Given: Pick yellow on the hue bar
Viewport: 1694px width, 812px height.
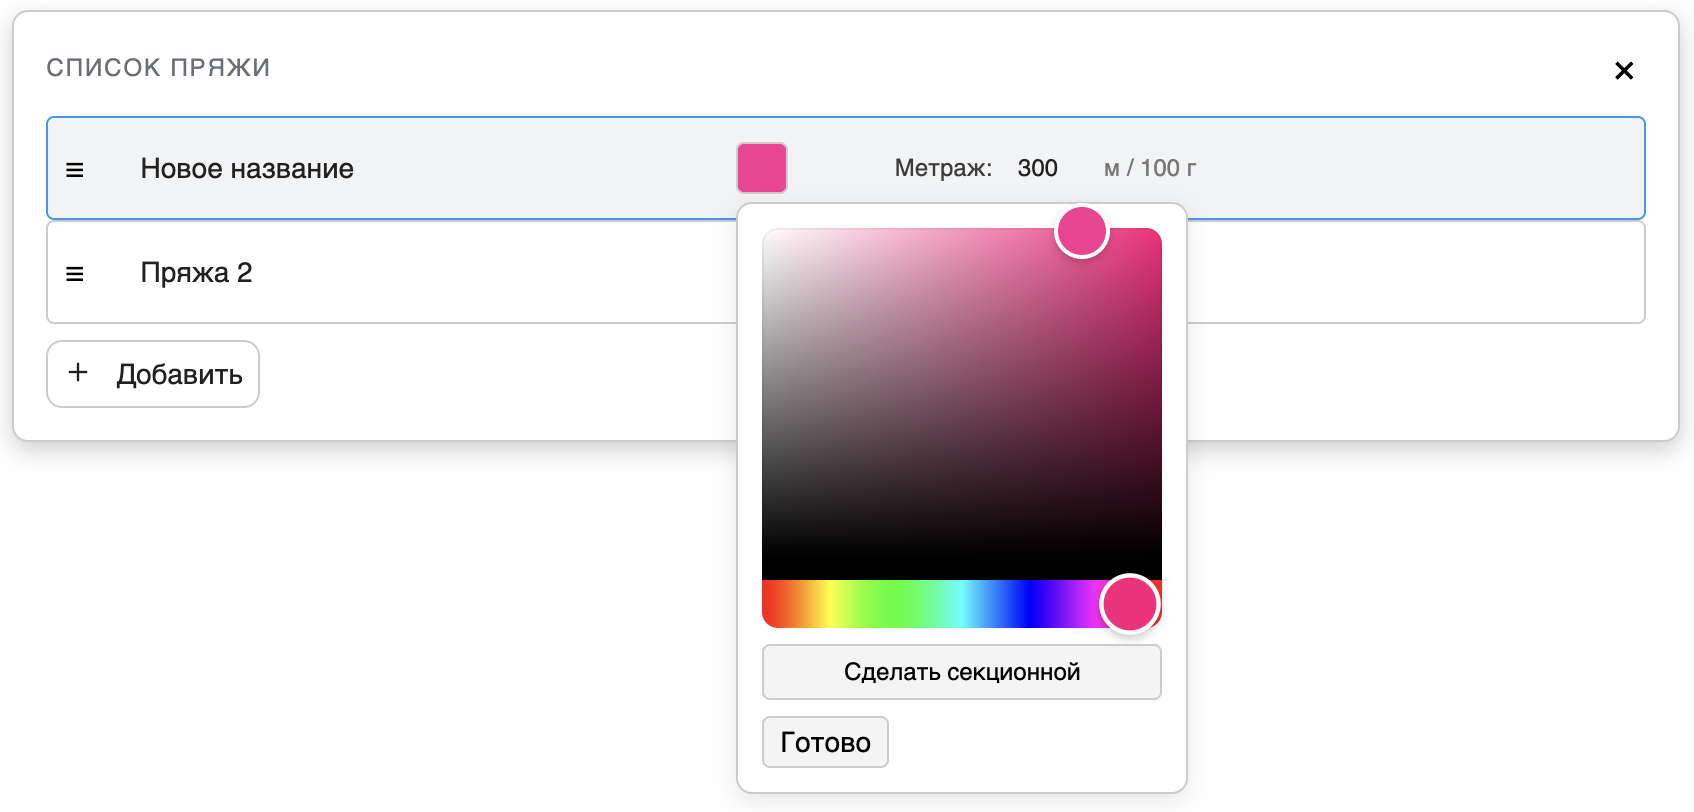Looking at the screenshot, I should [828, 604].
